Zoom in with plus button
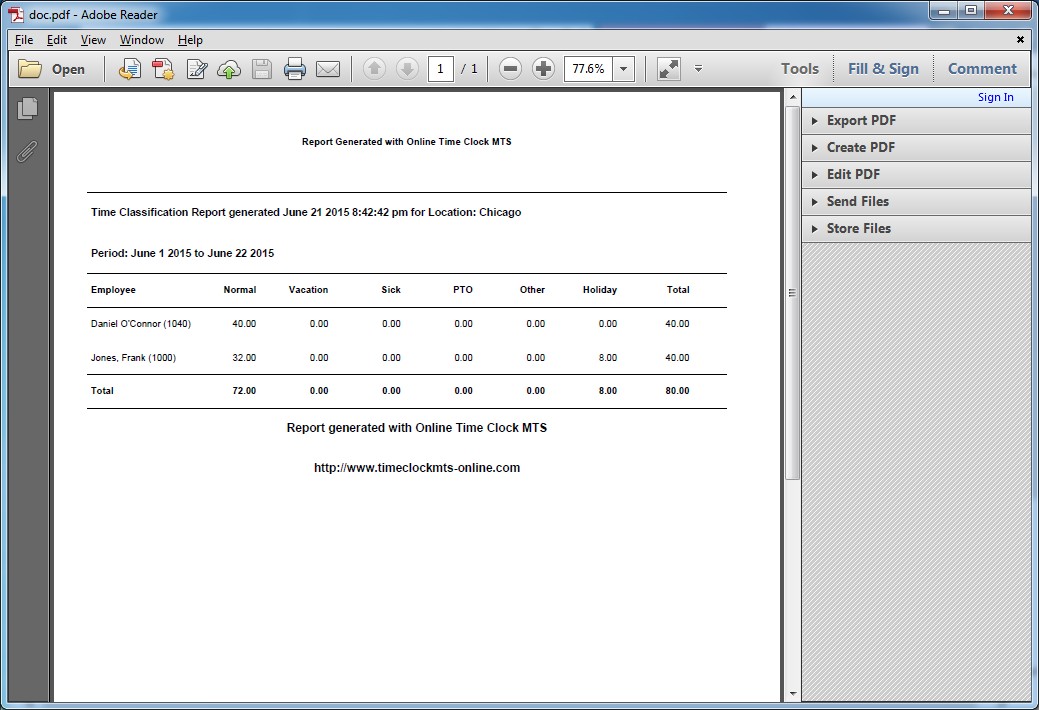This screenshot has width=1039, height=710. pos(543,68)
